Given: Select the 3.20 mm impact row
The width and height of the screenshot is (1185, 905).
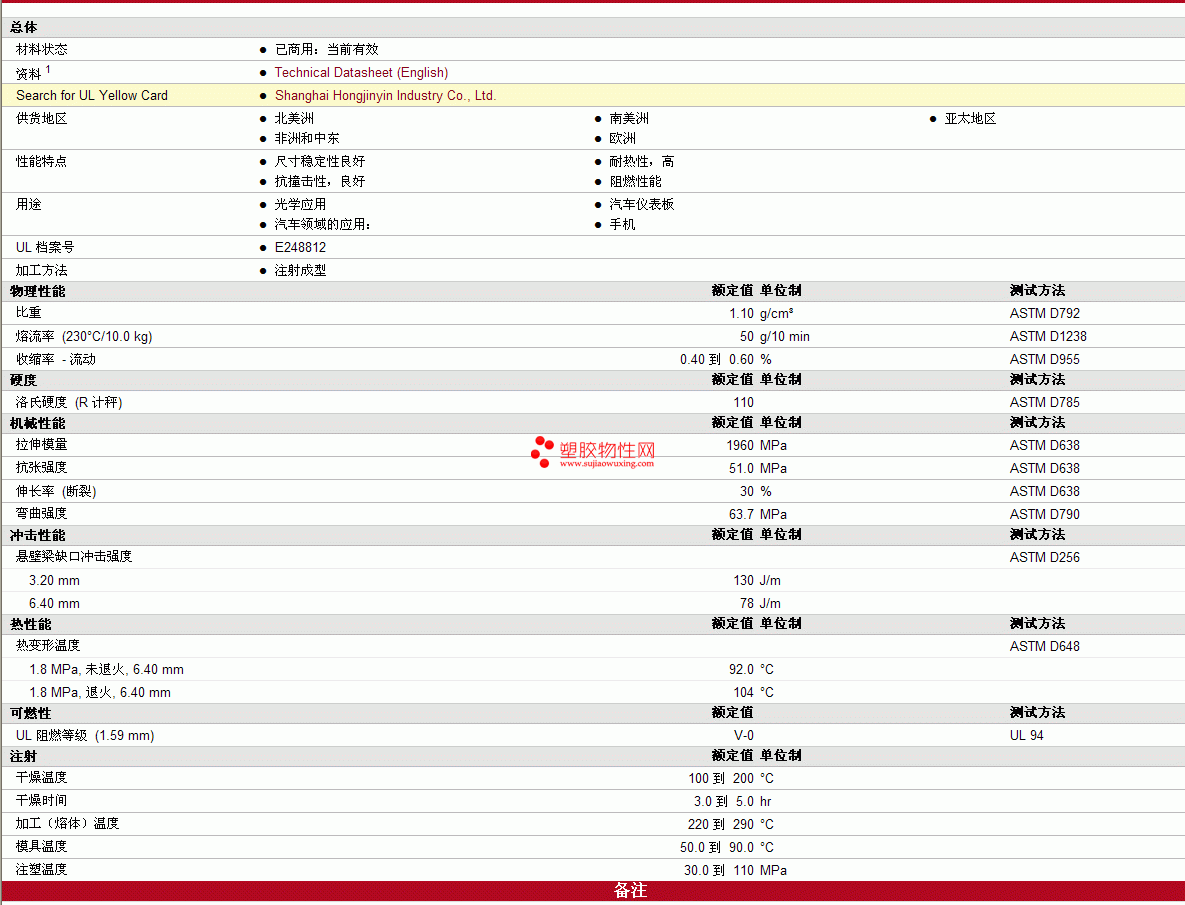Looking at the screenshot, I should [x=592, y=581].
